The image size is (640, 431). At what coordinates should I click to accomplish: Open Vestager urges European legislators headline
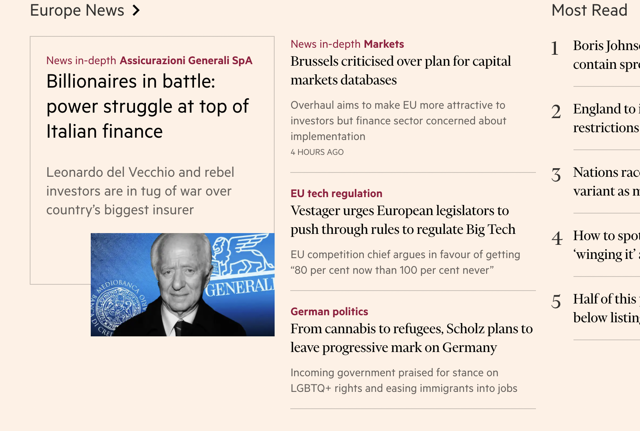(x=402, y=220)
